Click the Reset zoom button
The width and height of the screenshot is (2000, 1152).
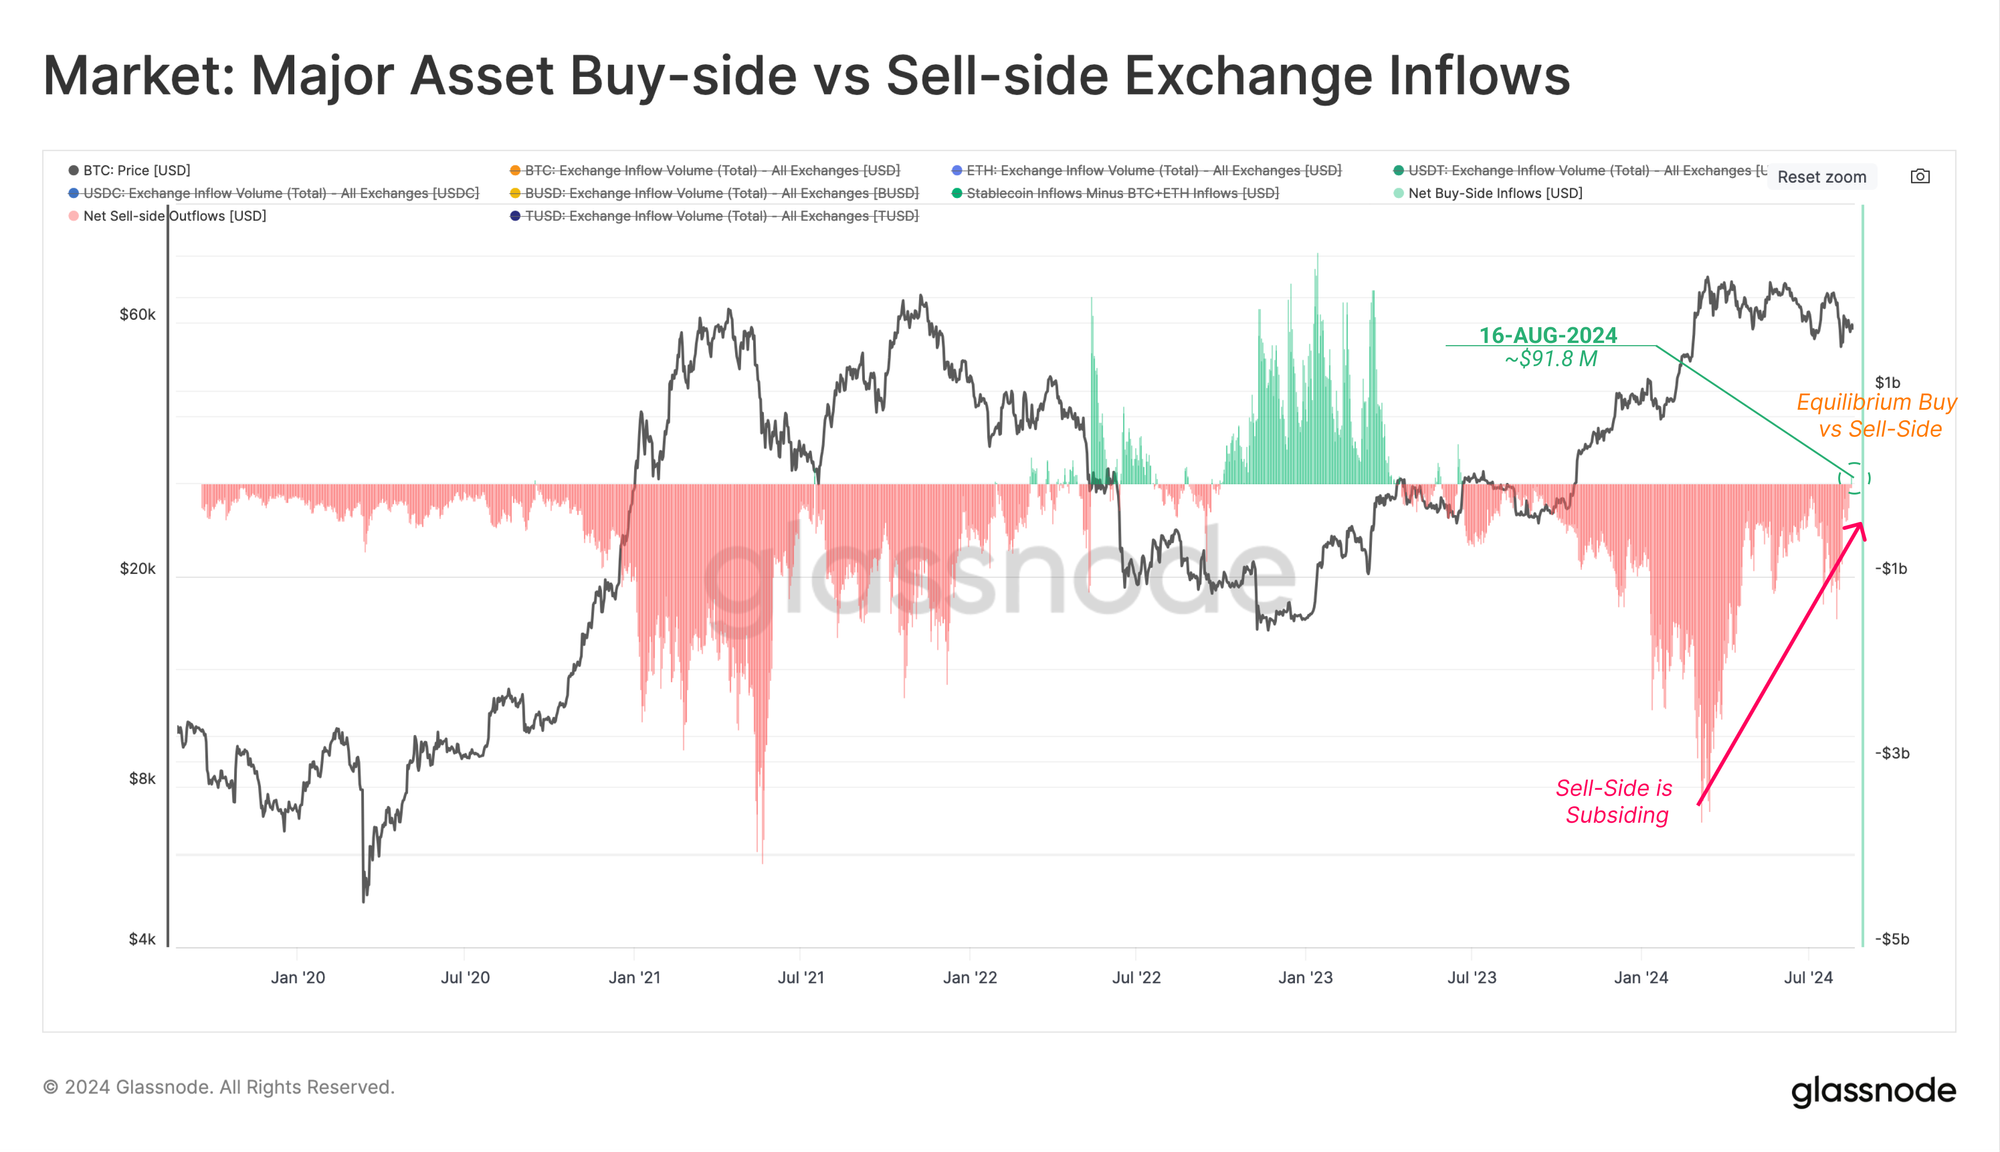[1821, 177]
